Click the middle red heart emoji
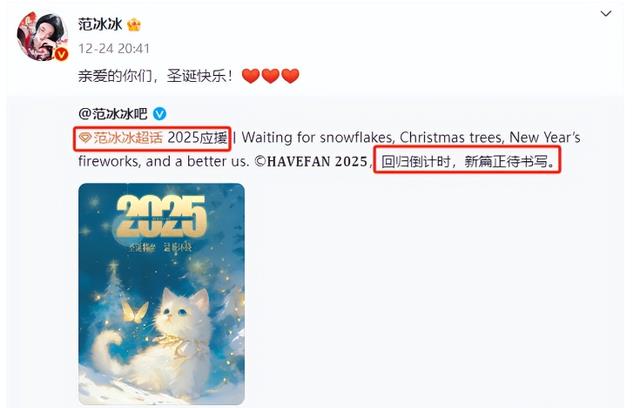Viewport: 640px width, 408px height. [270, 76]
